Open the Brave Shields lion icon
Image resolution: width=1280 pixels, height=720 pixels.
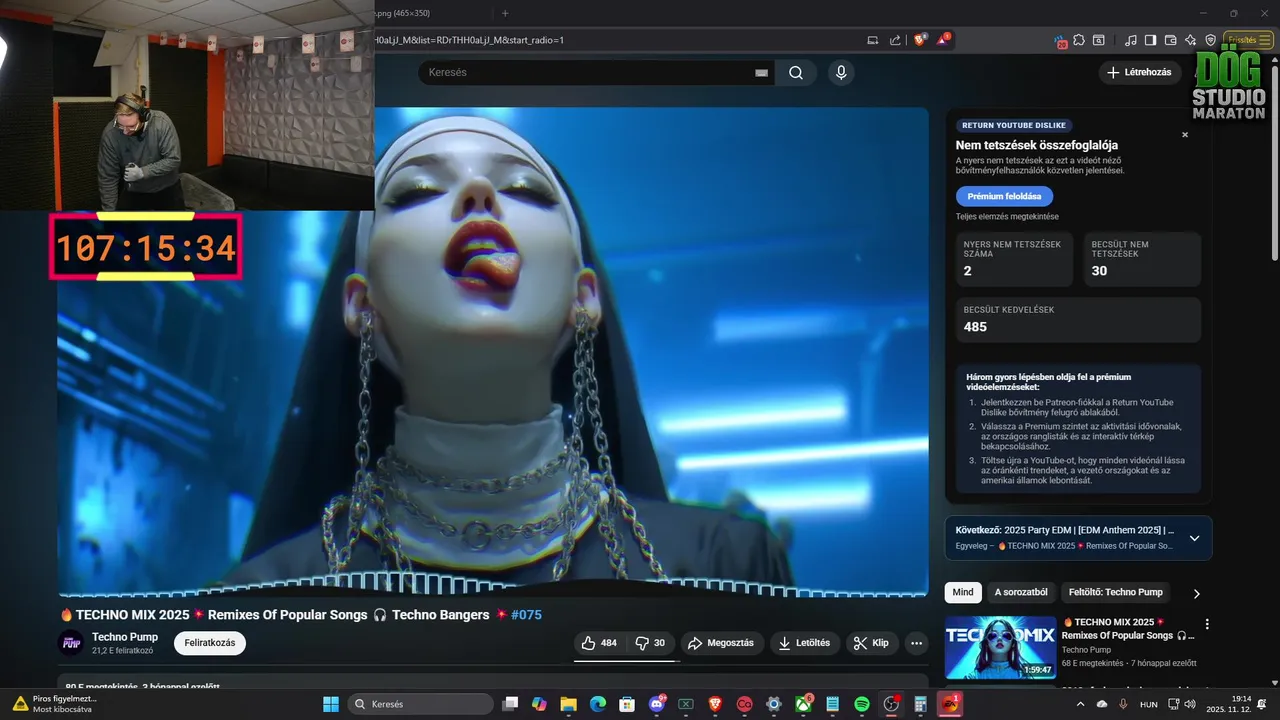click(920, 40)
